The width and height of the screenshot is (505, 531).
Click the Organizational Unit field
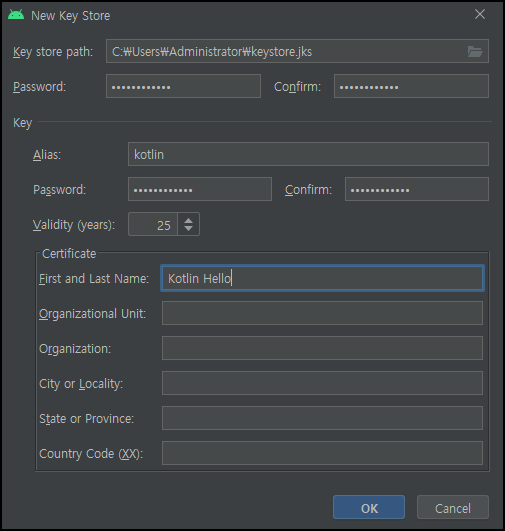322,313
